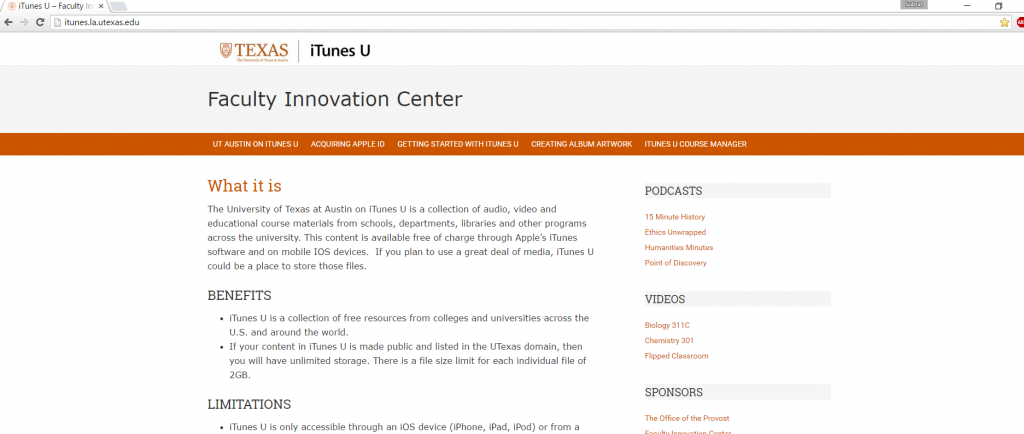This screenshot has width=1024, height=434.
Task: Open the red ABP extension icon
Action: (x=1020, y=22)
